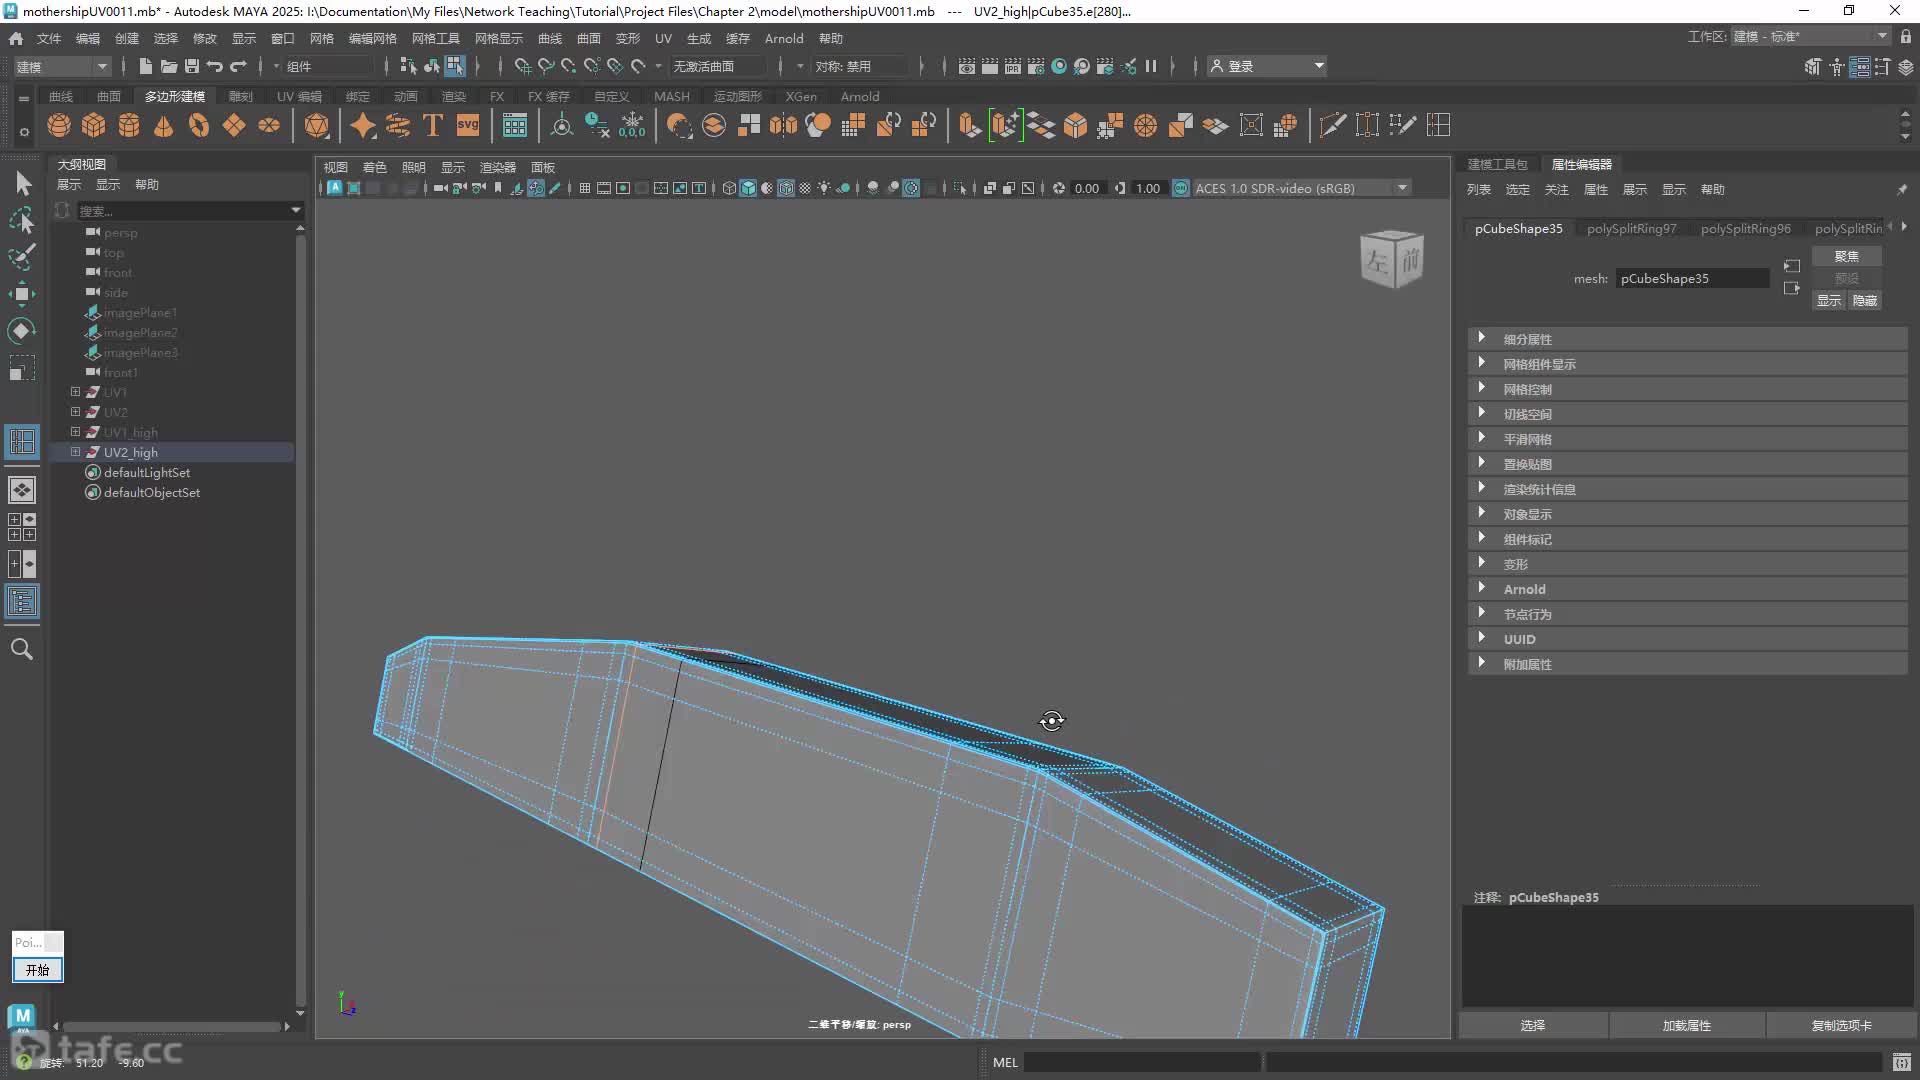Viewport: 1920px width, 1080px height.
Task: Click the Bevel shelf icon
Action: (x=1075, y=125)
